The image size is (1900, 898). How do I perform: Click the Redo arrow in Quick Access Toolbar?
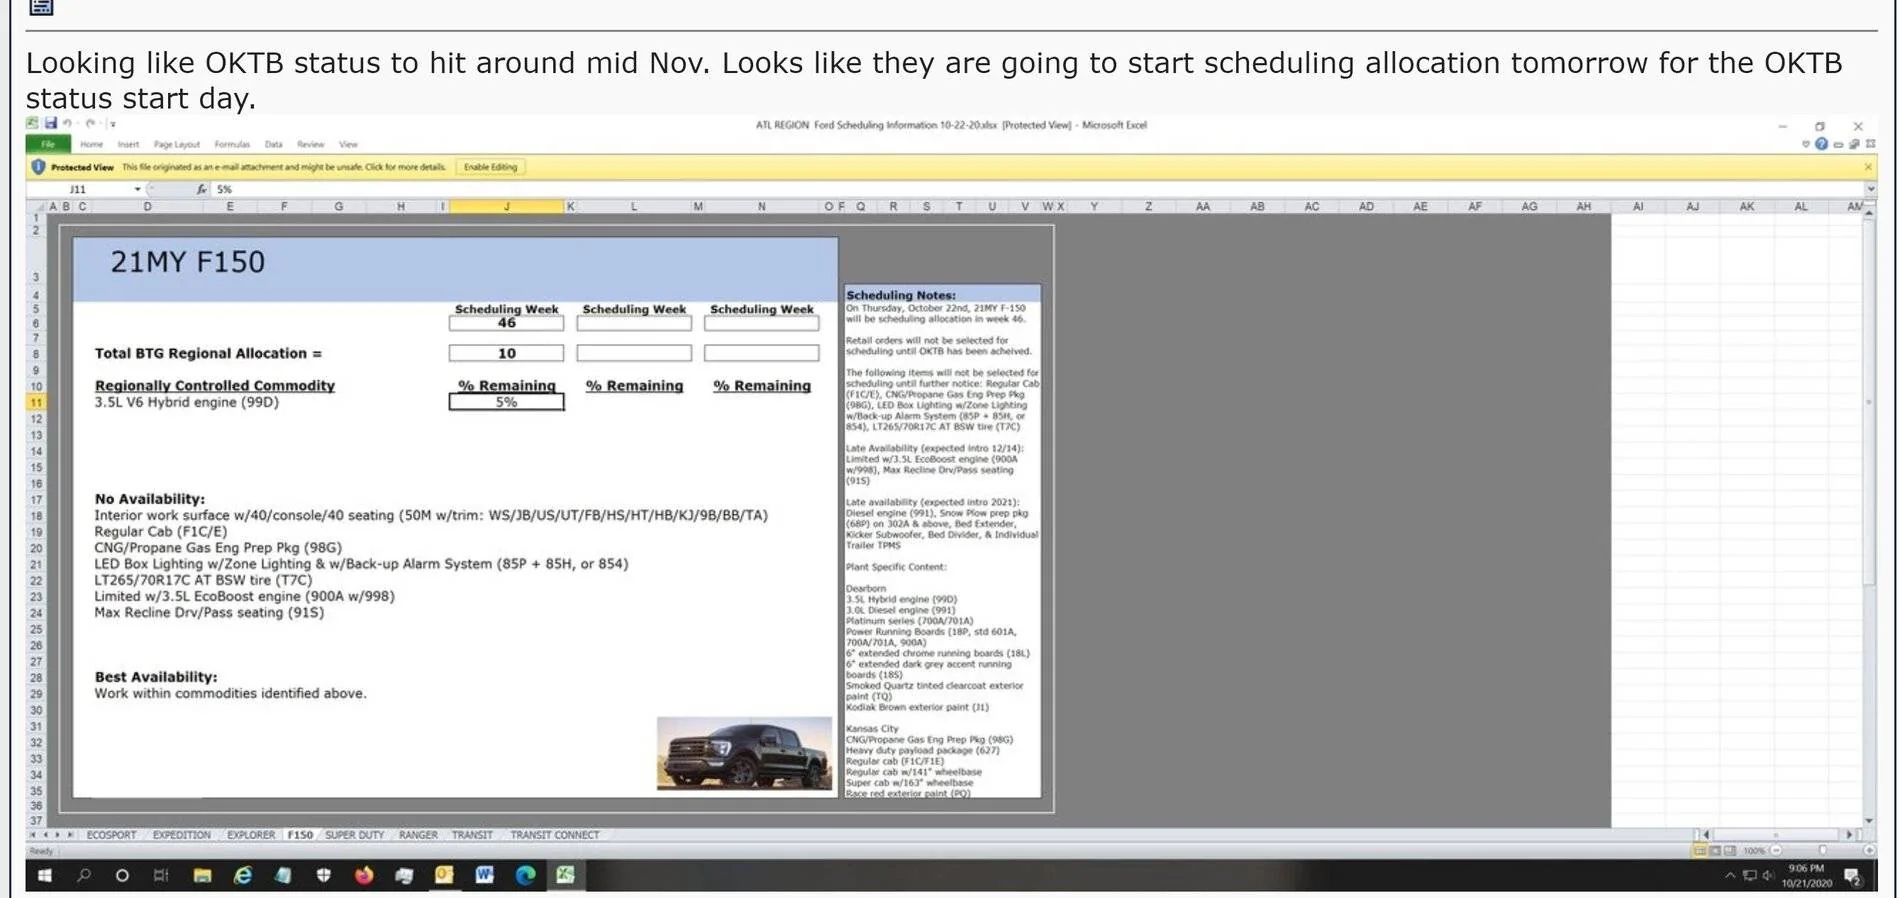pyautogui.click(x=90, y=123)
